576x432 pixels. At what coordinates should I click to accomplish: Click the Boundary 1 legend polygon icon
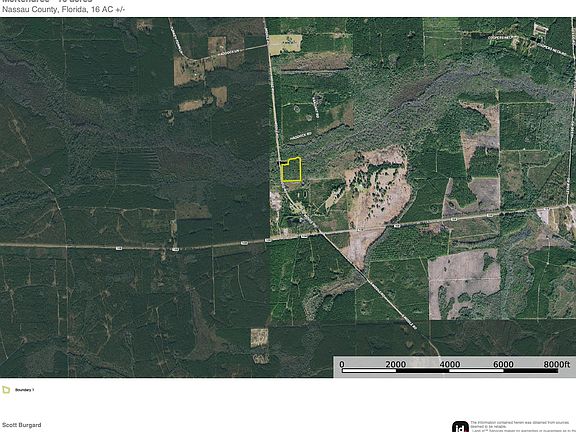[x=6, y=390]
